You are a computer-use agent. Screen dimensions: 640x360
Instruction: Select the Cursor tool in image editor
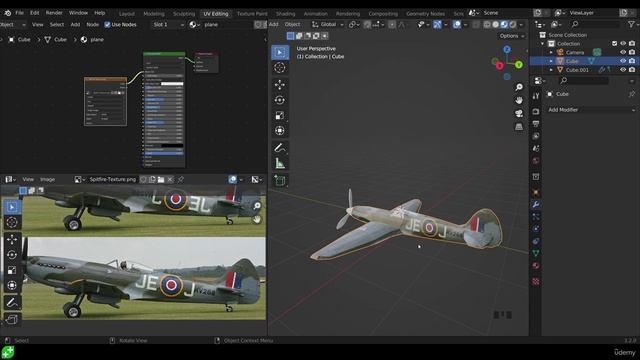[12, 222]
